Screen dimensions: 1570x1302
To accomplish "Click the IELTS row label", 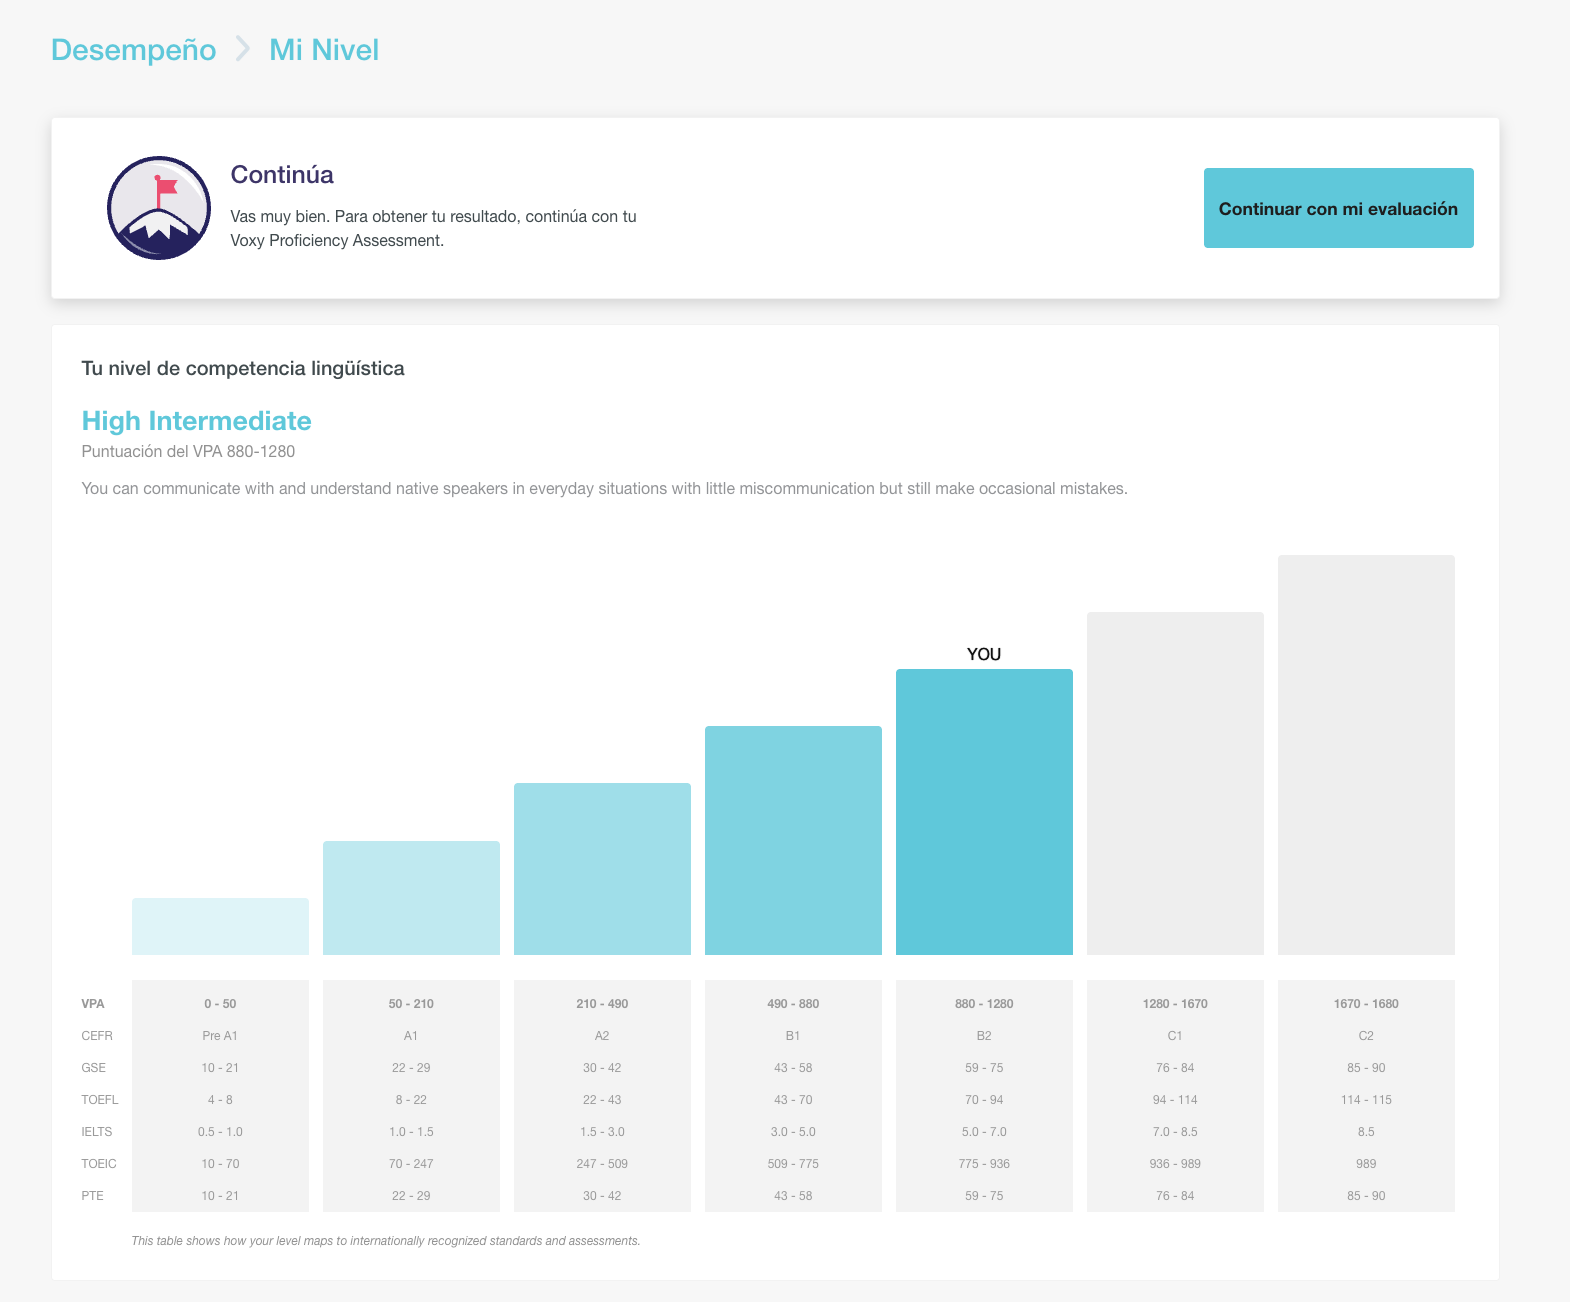I will tap(97, 1132).
